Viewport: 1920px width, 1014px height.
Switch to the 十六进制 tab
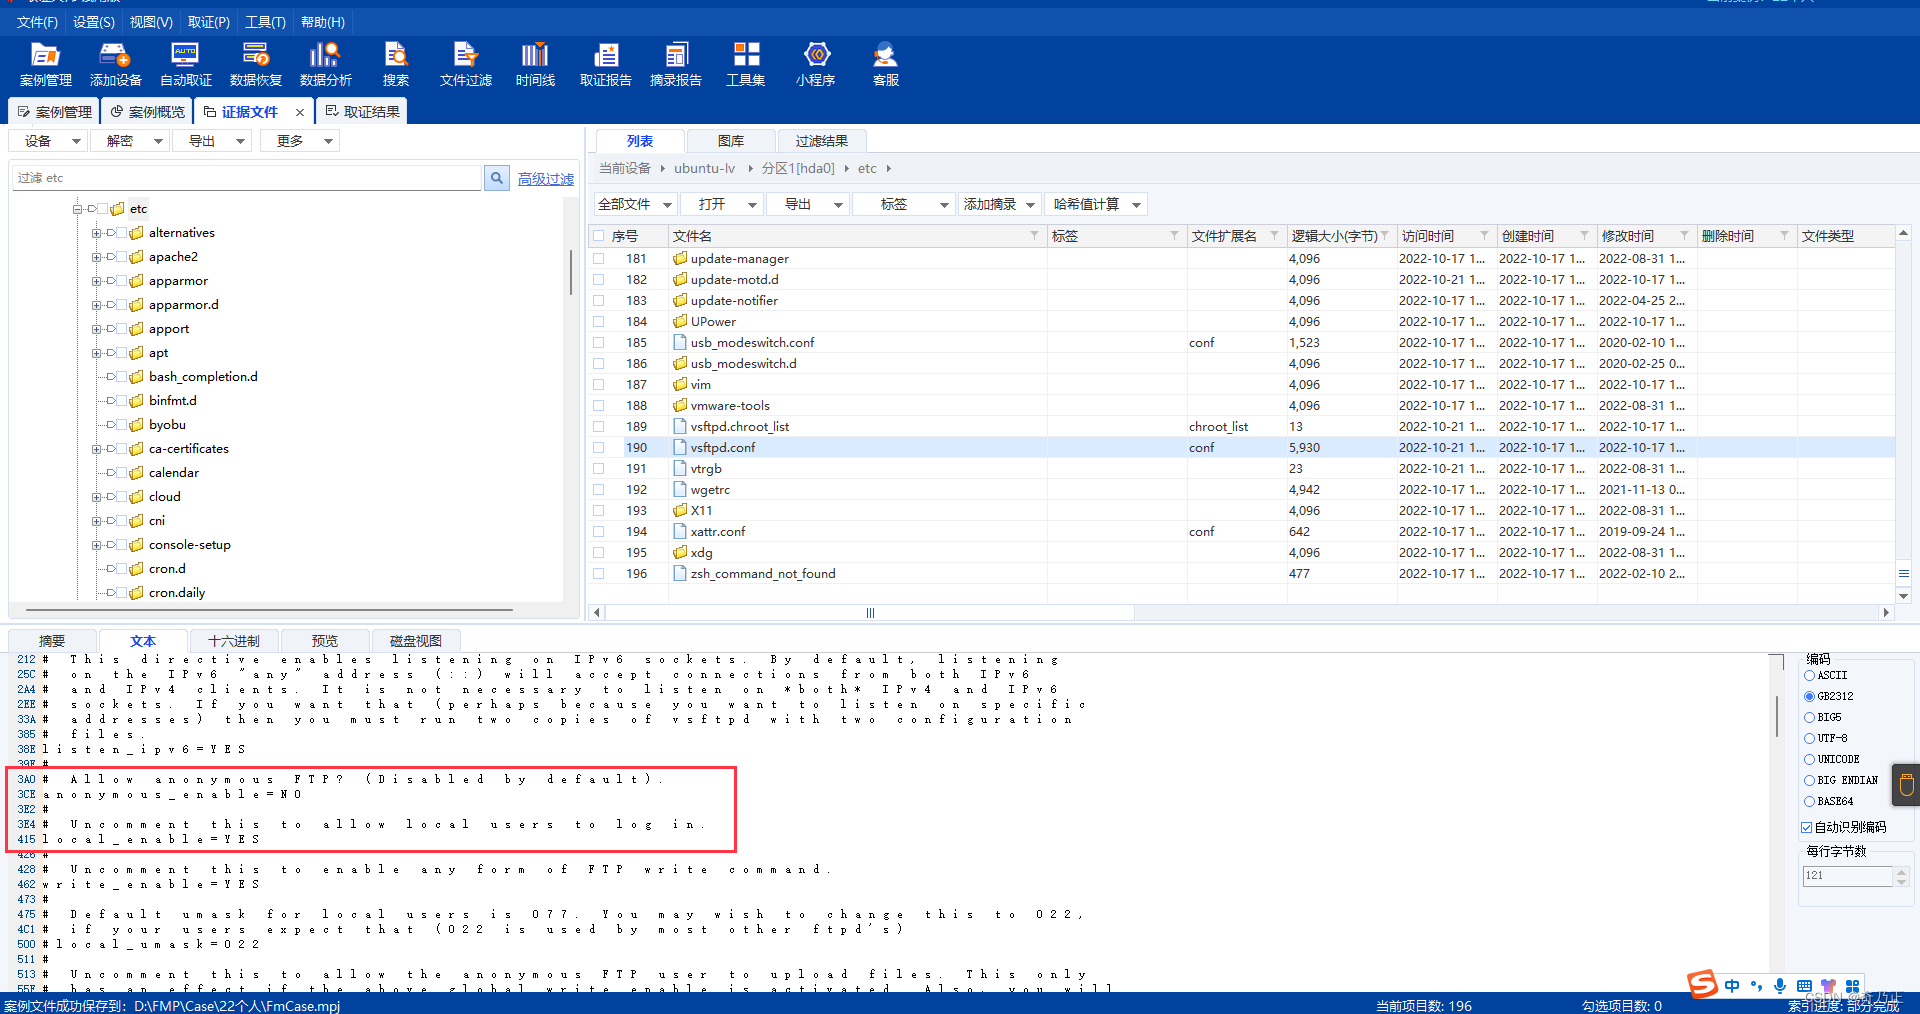(234, 641)
